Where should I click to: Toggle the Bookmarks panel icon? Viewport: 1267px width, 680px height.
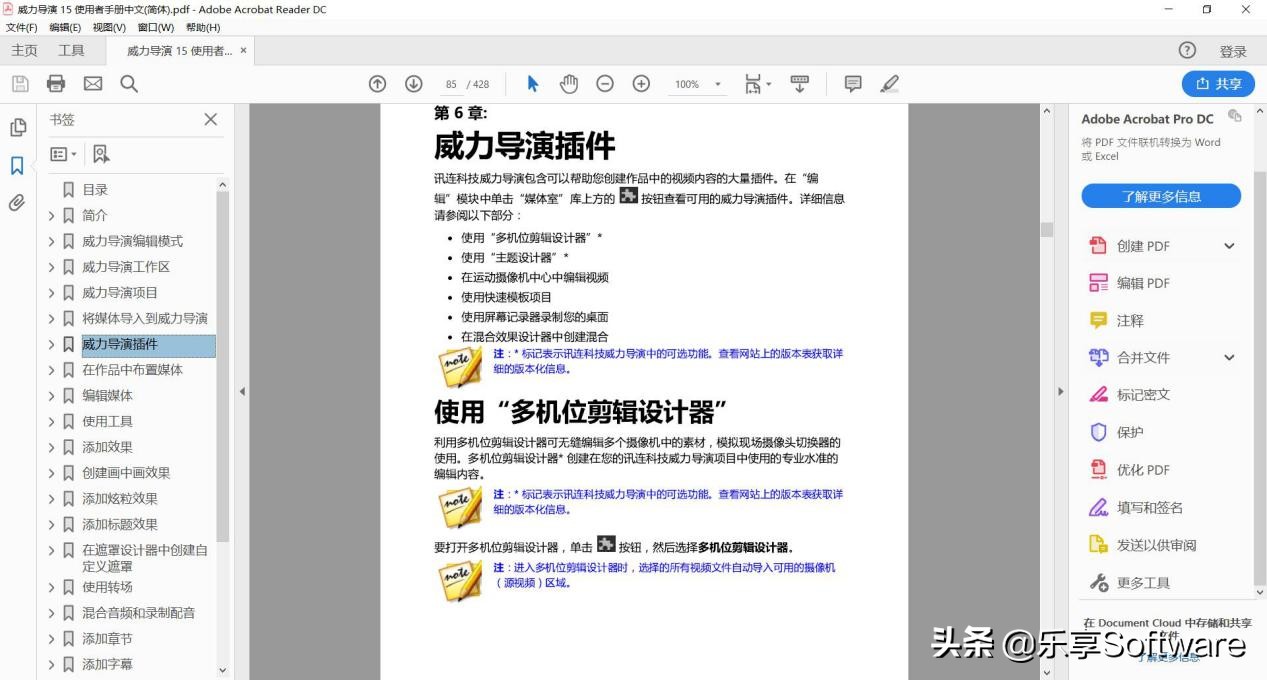17,165
